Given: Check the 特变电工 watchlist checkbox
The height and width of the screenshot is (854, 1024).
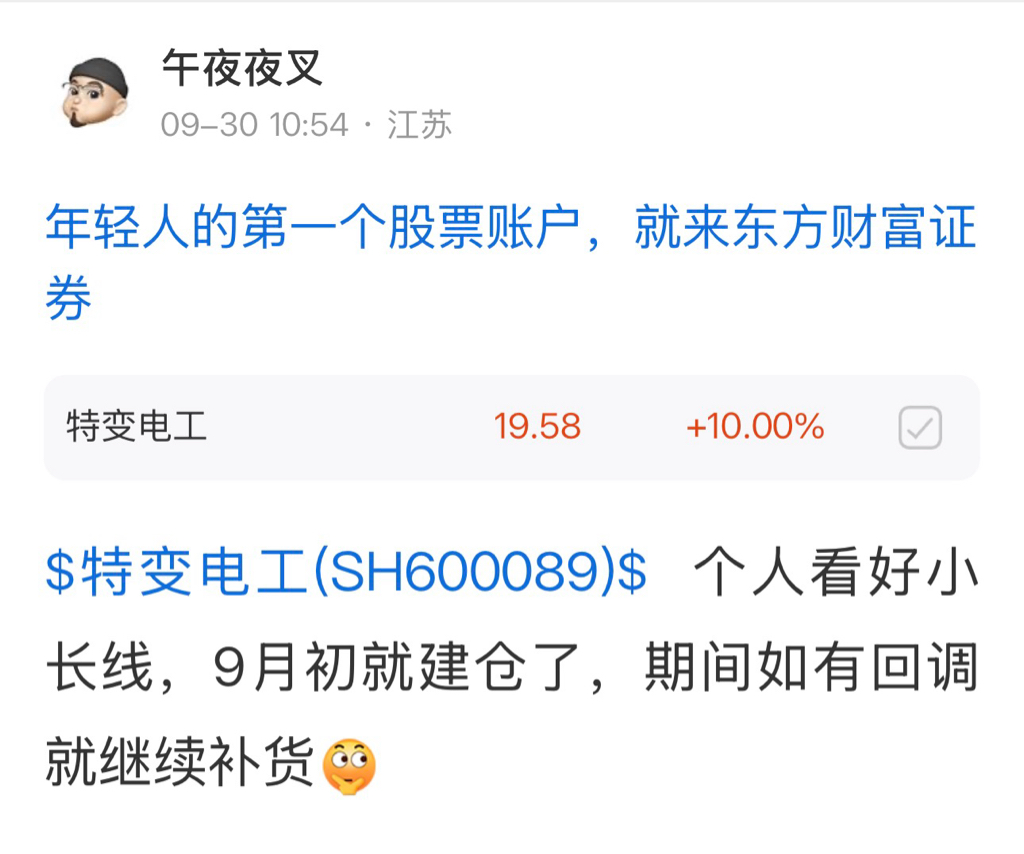Looking at the screenshot, I should coord(920,428).
